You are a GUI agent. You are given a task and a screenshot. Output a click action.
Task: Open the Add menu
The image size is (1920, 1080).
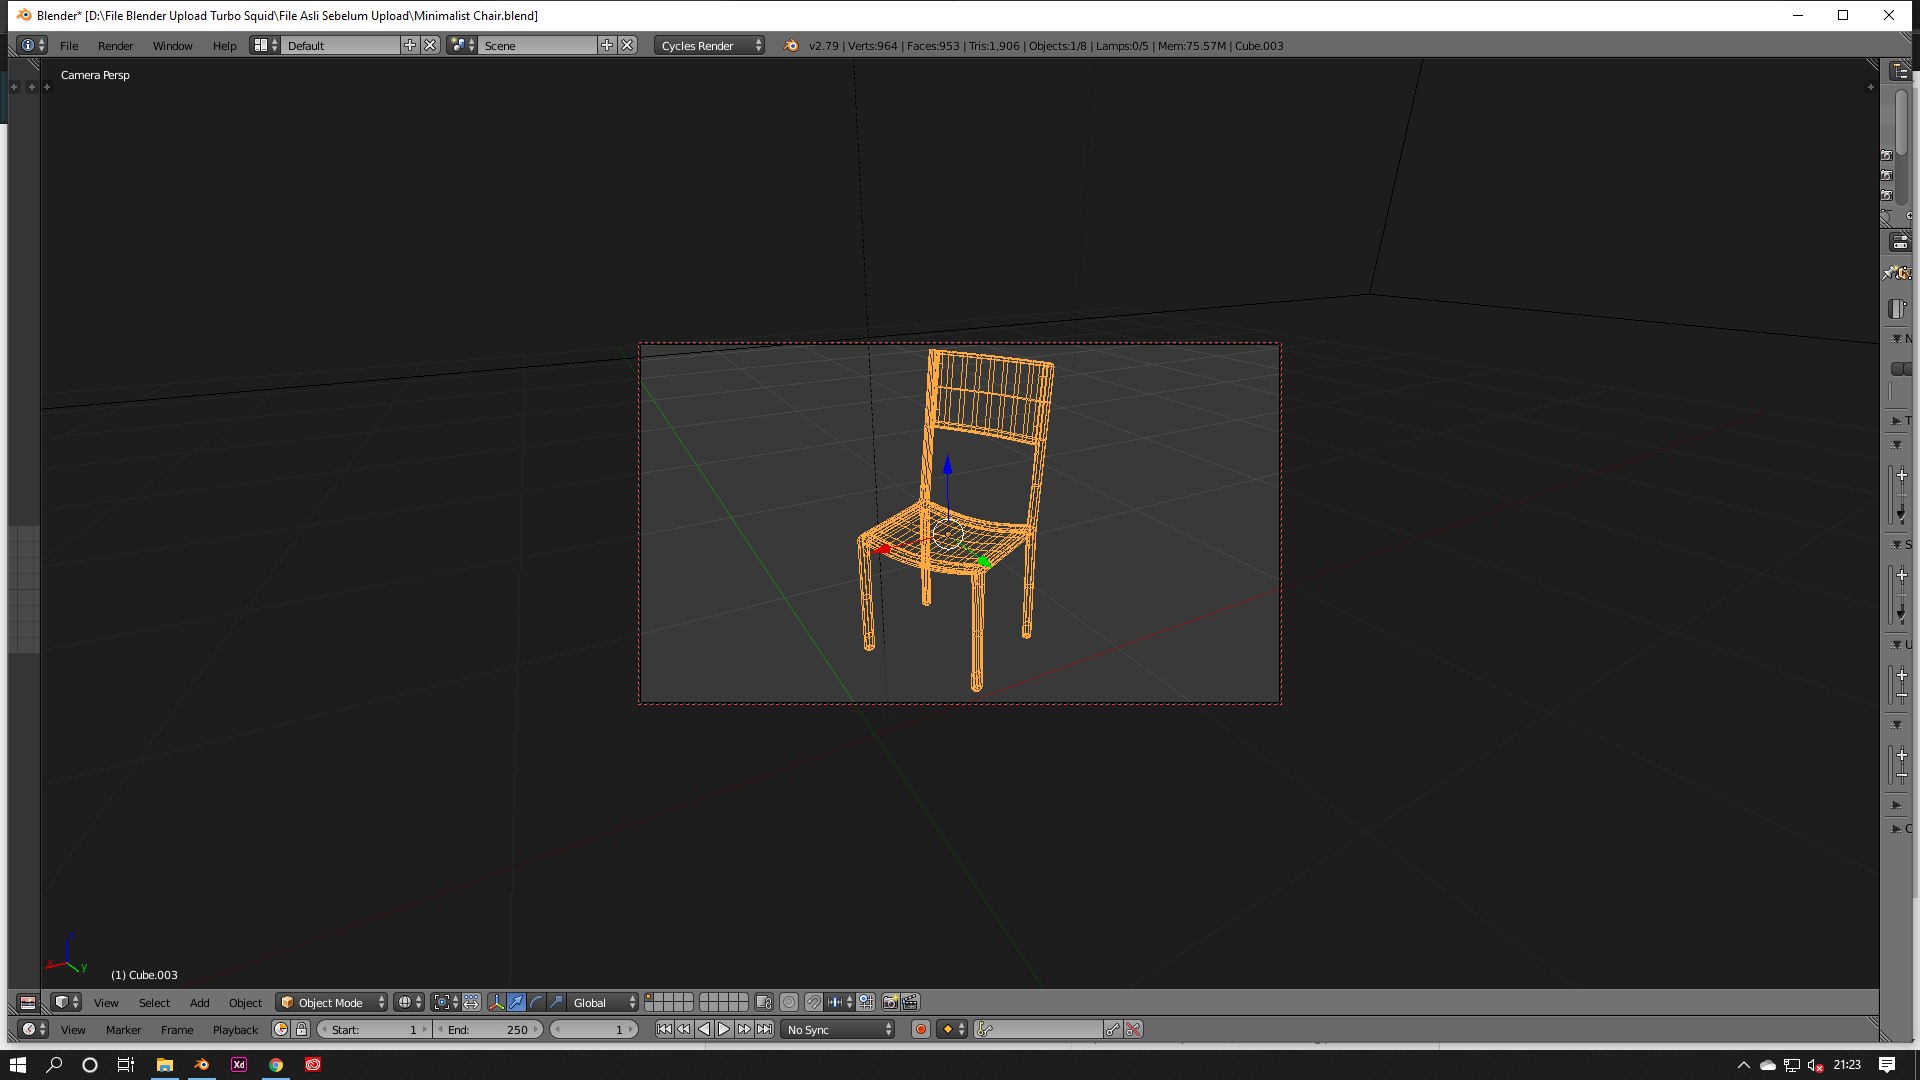click(x=200, y=1003)
